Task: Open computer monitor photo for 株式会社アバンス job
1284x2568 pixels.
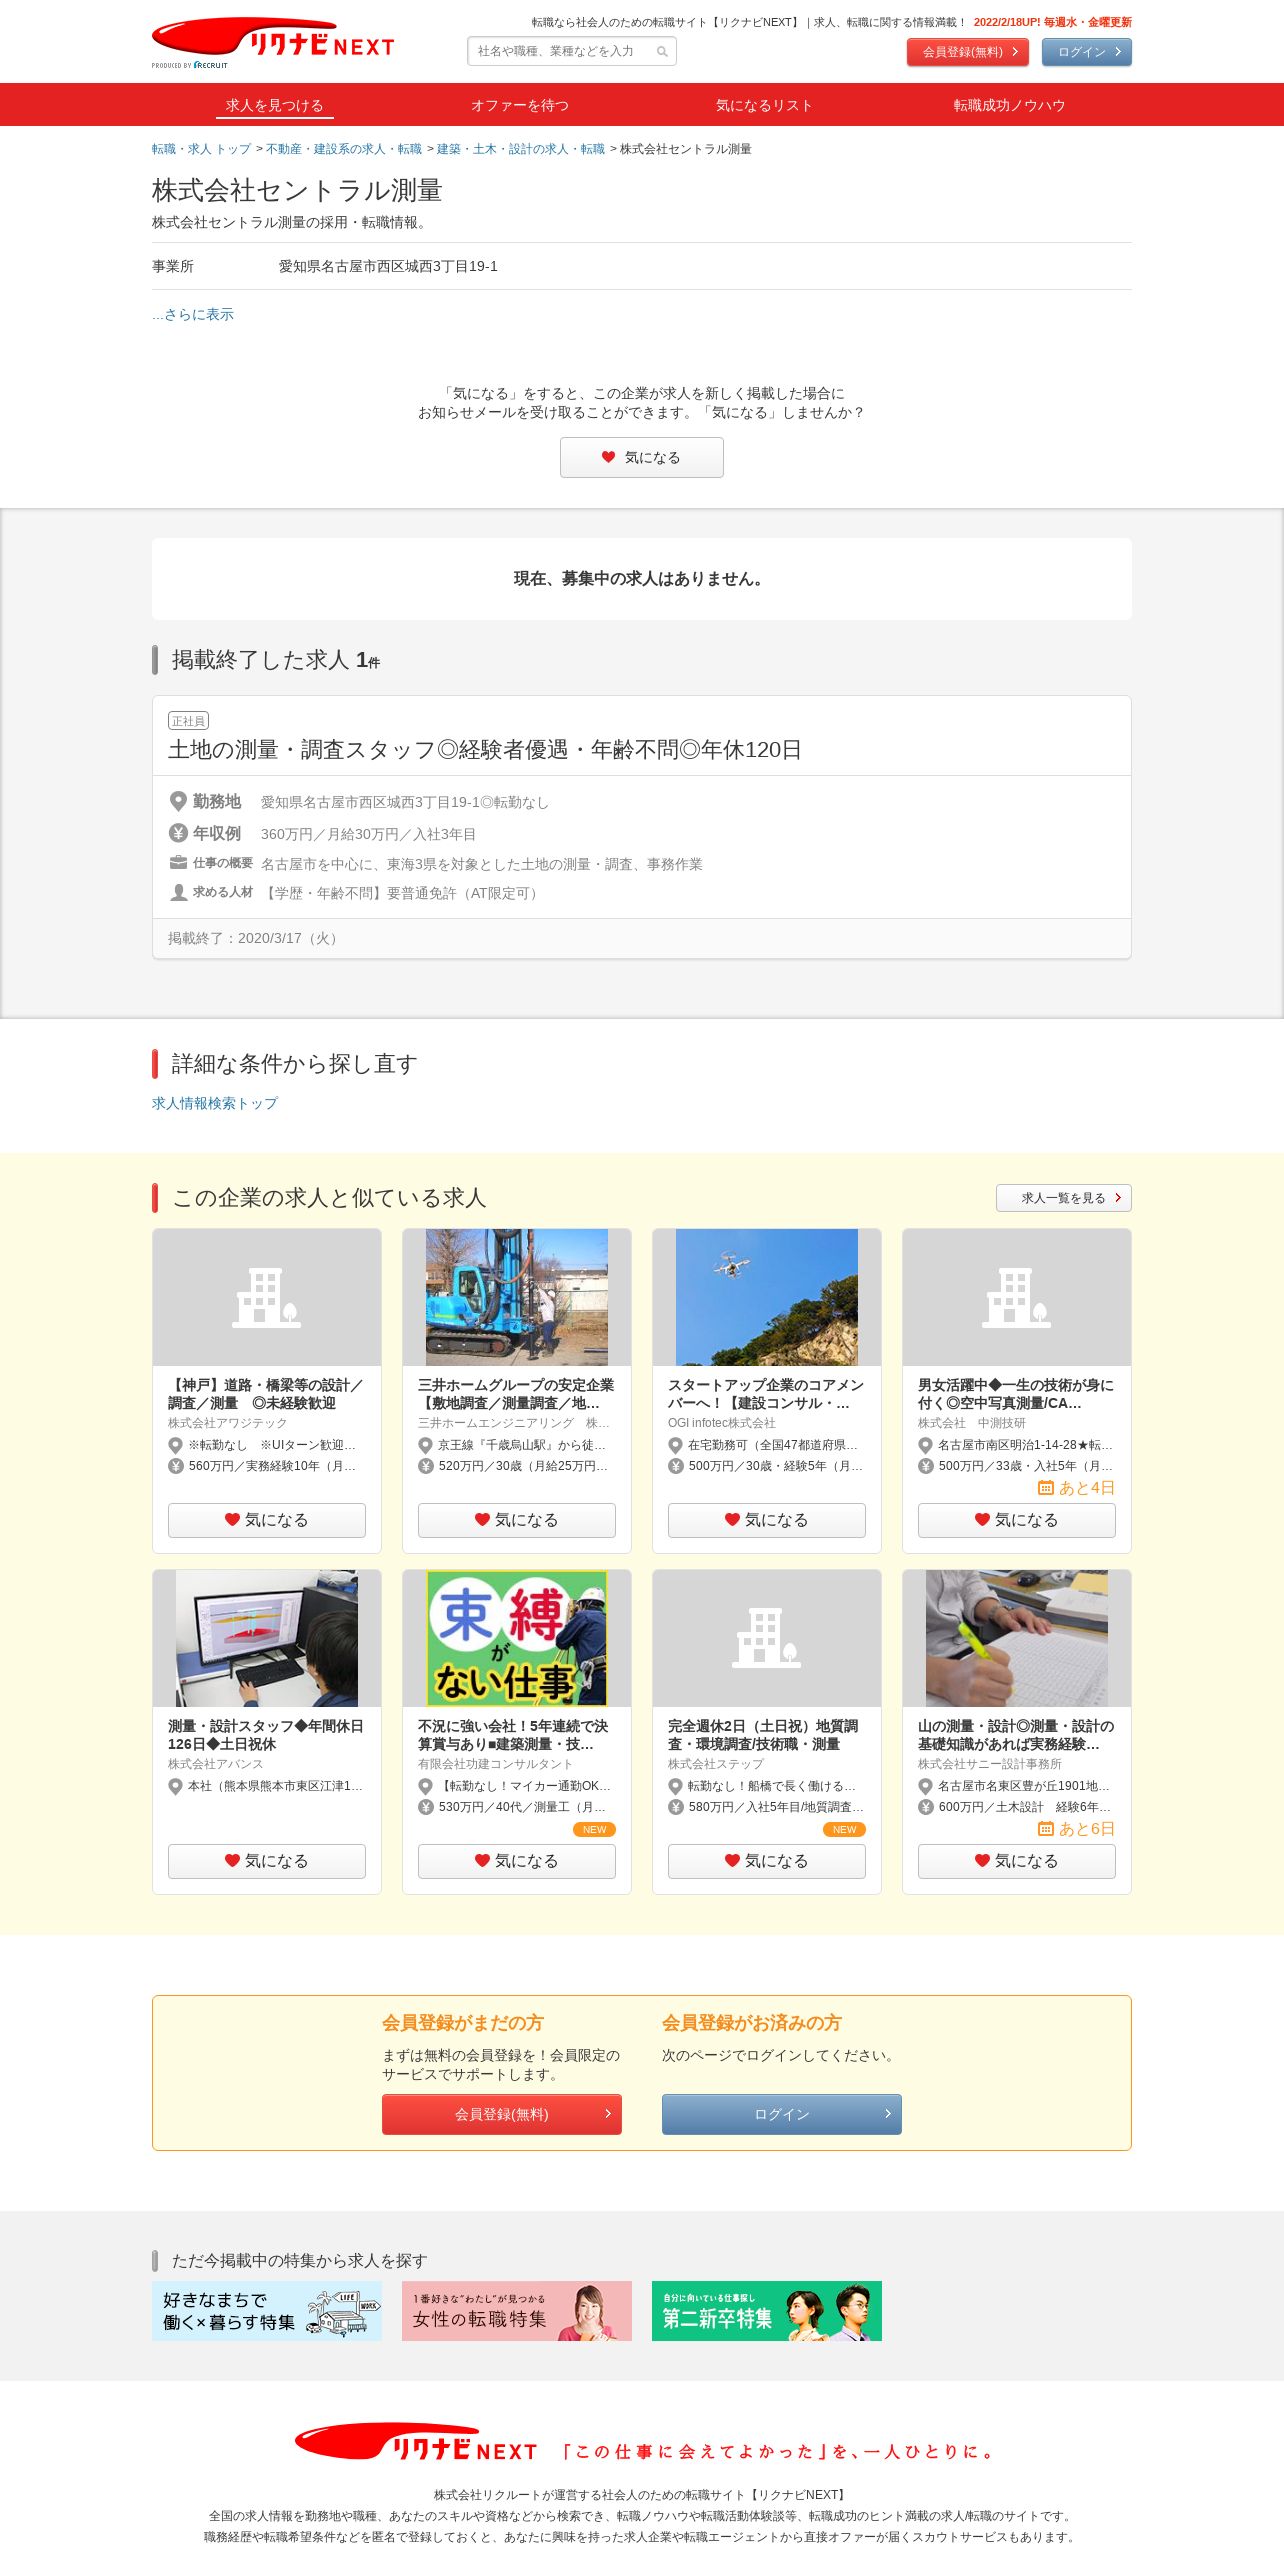Action: 267,1638
